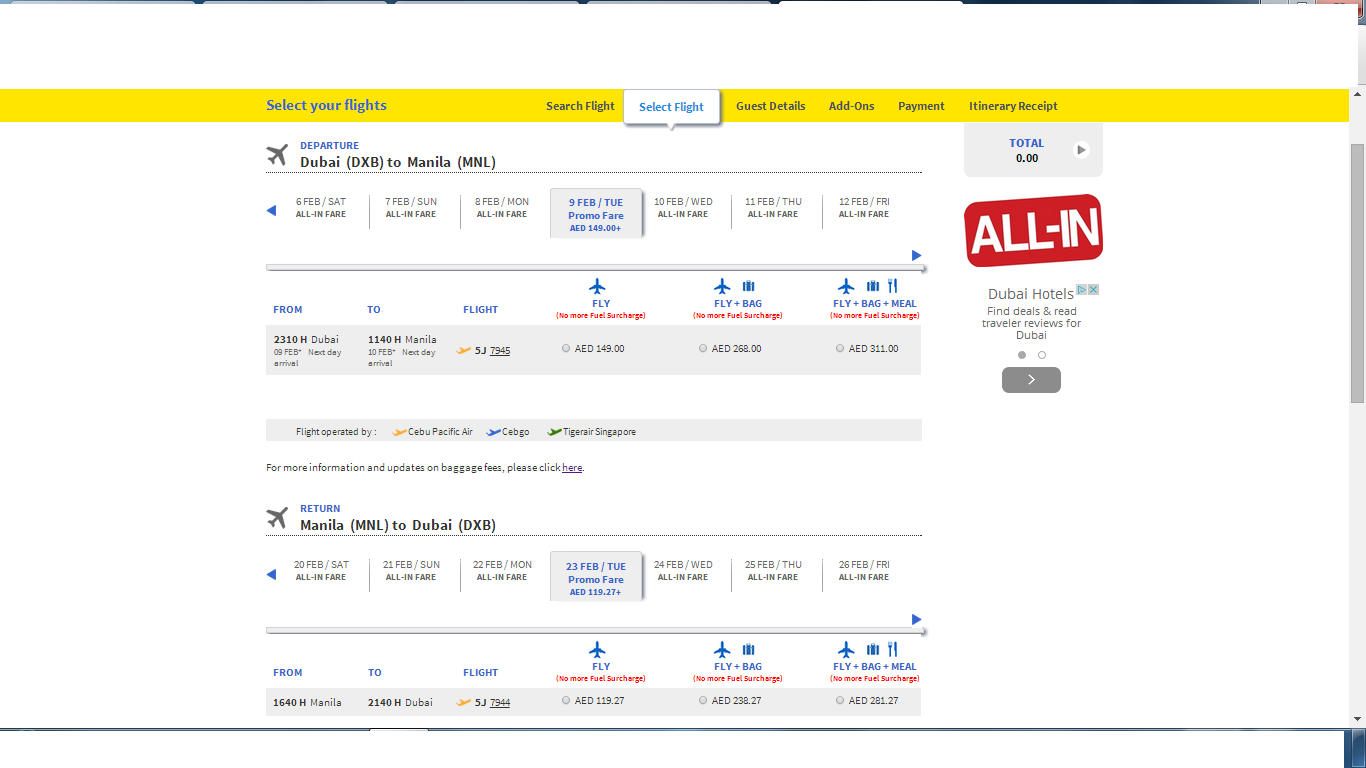Viewport: 1366px width, 768px height.
Task: Select AED 268.00 Fly + Bag departure fare
Action: [x=703, y=349]
